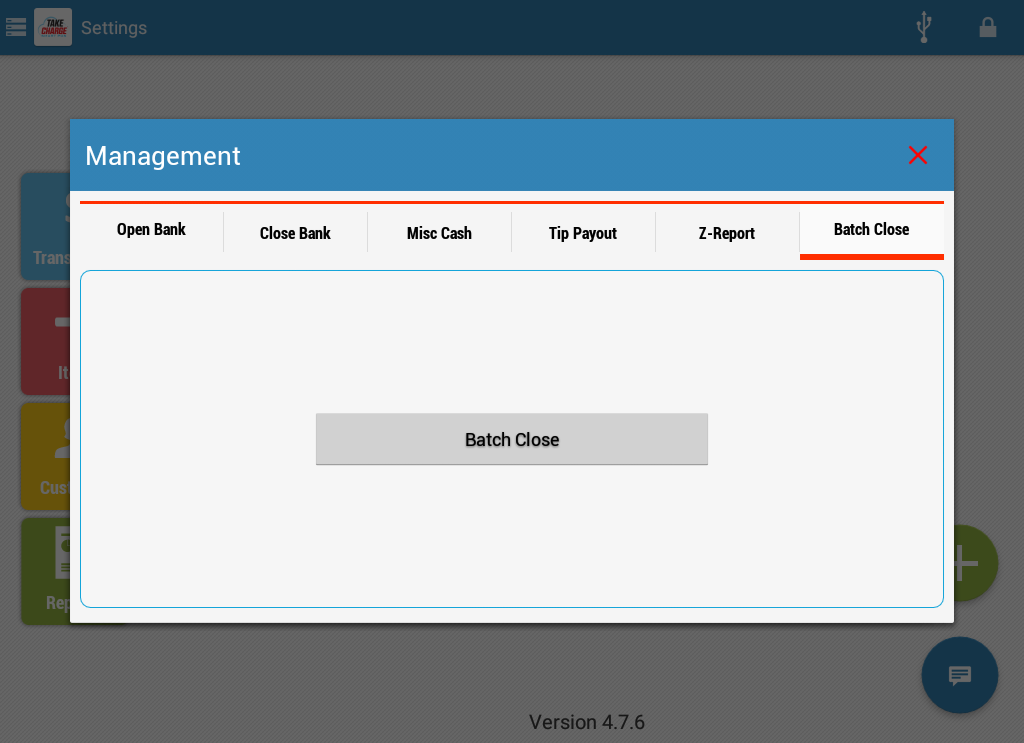Click the red Items tile behind dialog

coord(45,342)
